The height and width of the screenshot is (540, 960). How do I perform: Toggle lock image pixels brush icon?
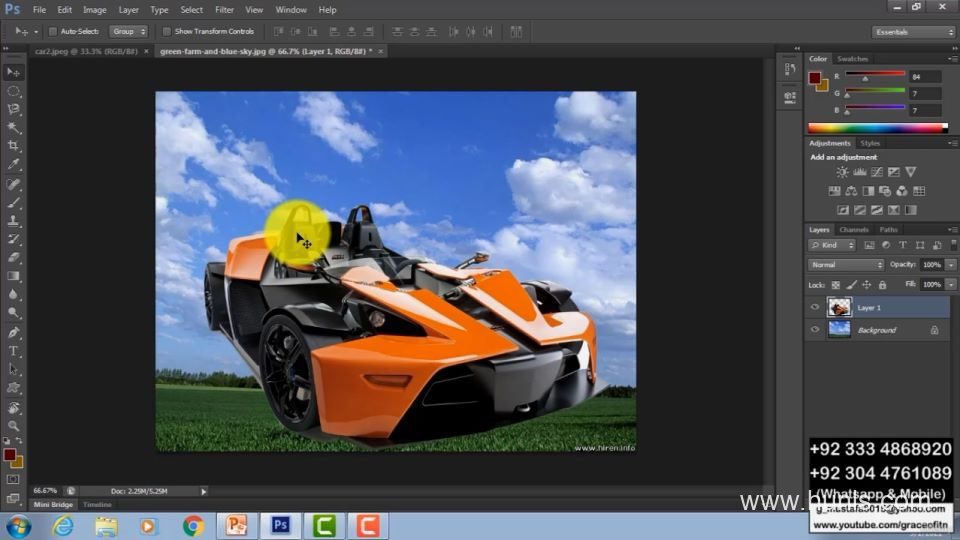pyautogui.click(x=851, y=285)
